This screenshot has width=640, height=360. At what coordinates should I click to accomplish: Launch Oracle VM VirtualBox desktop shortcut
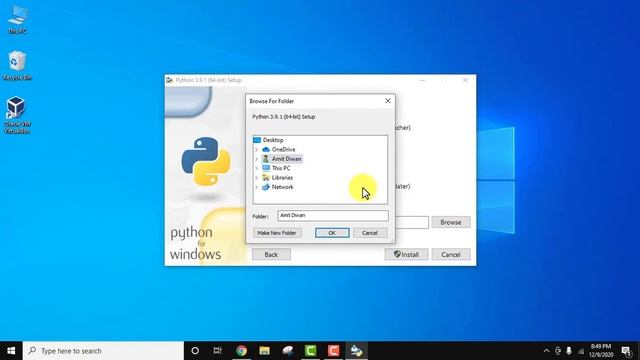pyautogui.click(x=17, y=115)
